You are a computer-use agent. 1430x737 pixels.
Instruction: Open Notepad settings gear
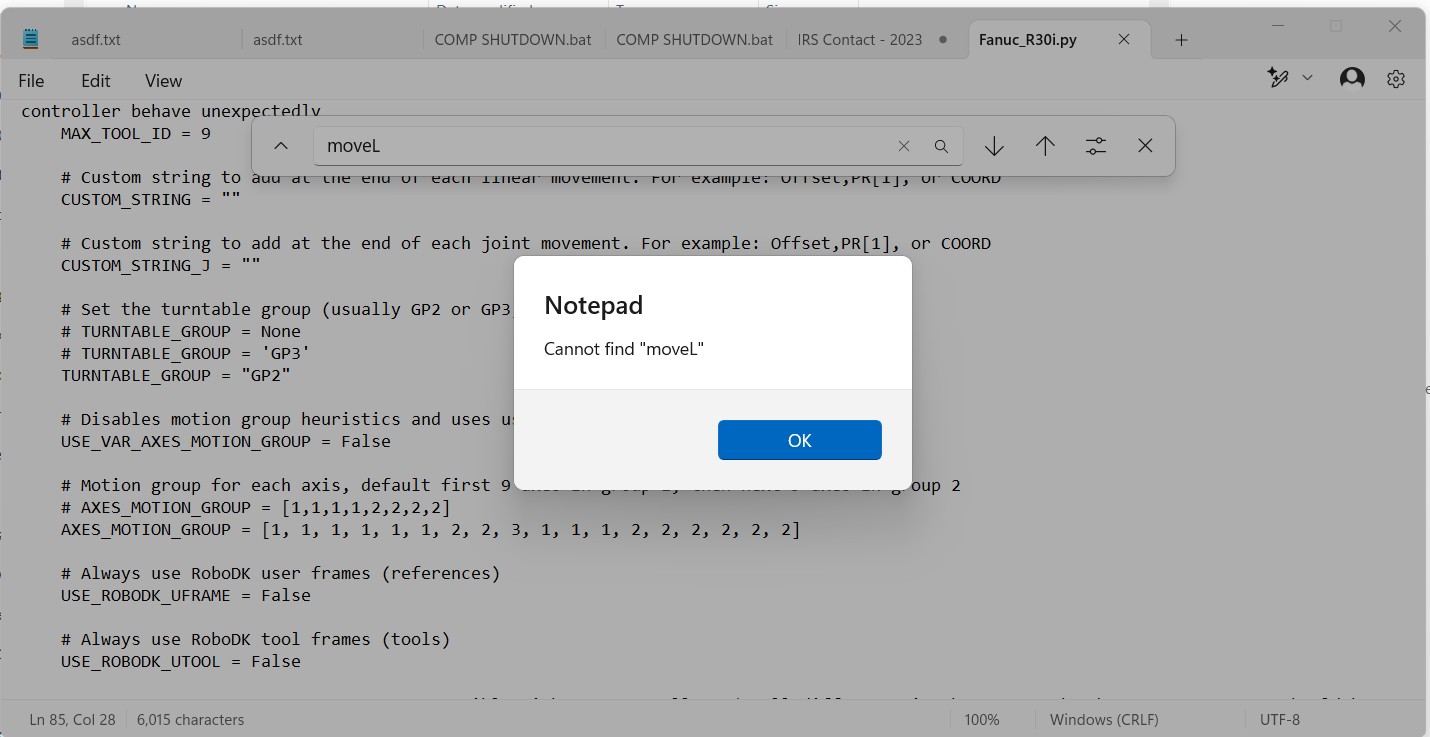[1396, 79]
